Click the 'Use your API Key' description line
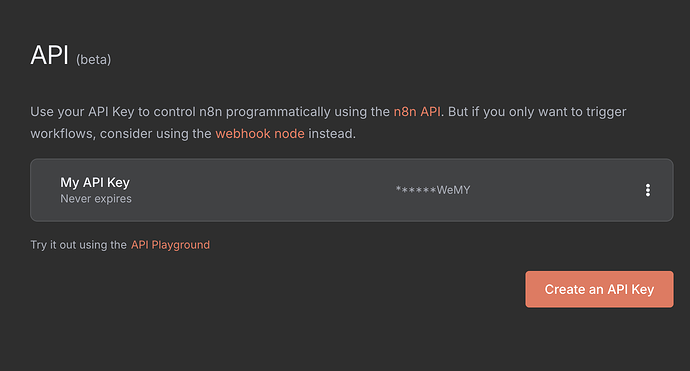 point(328,112)
